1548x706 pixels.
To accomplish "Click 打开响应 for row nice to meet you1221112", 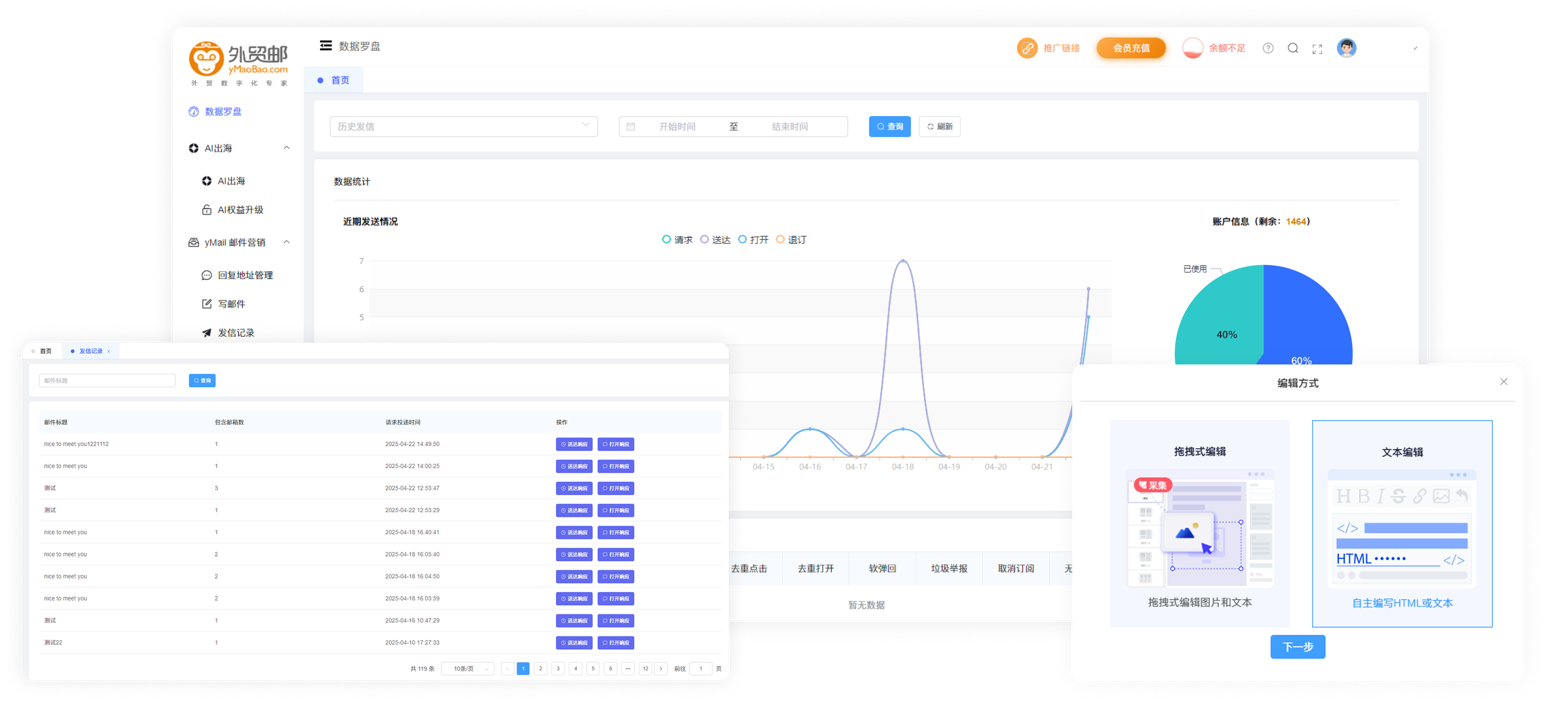I will pyautogui.click(x=616, y=444).
